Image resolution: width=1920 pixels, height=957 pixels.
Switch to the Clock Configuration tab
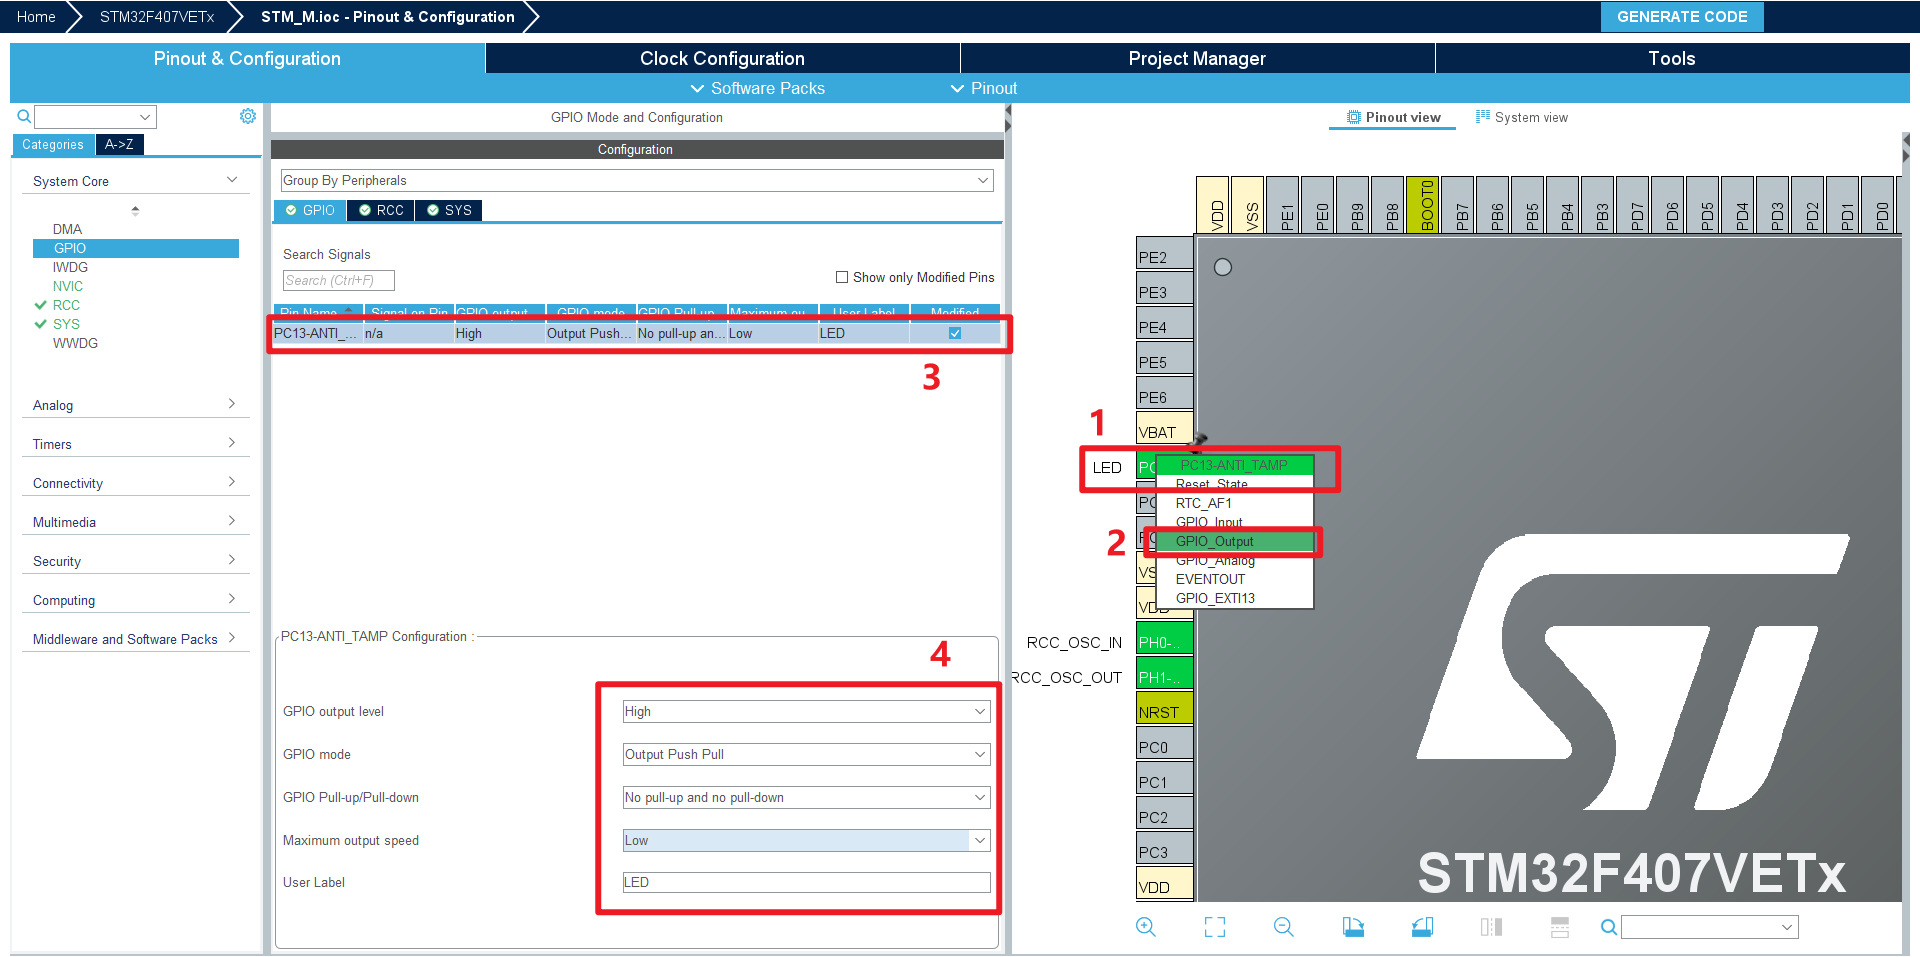(x=722, y=58)
